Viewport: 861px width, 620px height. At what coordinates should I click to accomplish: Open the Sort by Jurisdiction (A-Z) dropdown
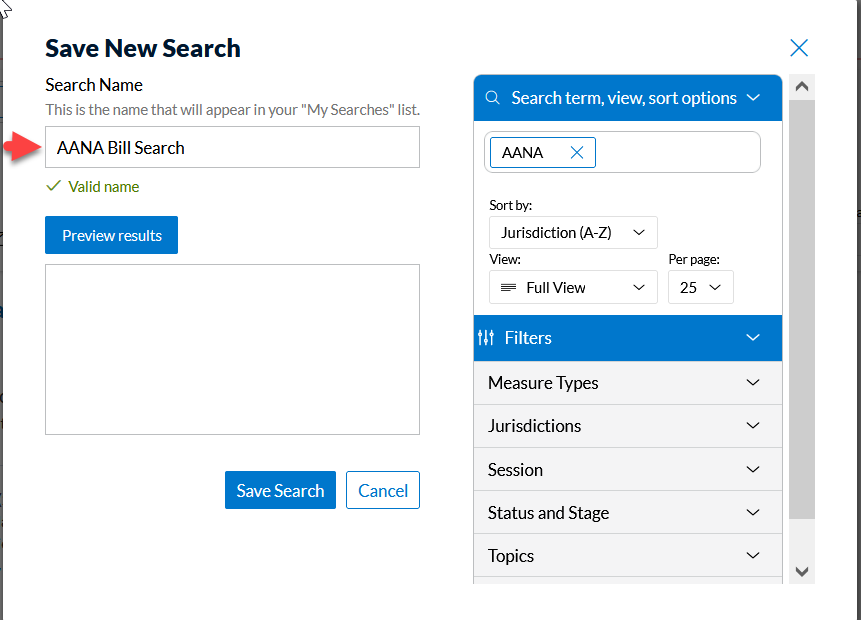pos(573,232)
